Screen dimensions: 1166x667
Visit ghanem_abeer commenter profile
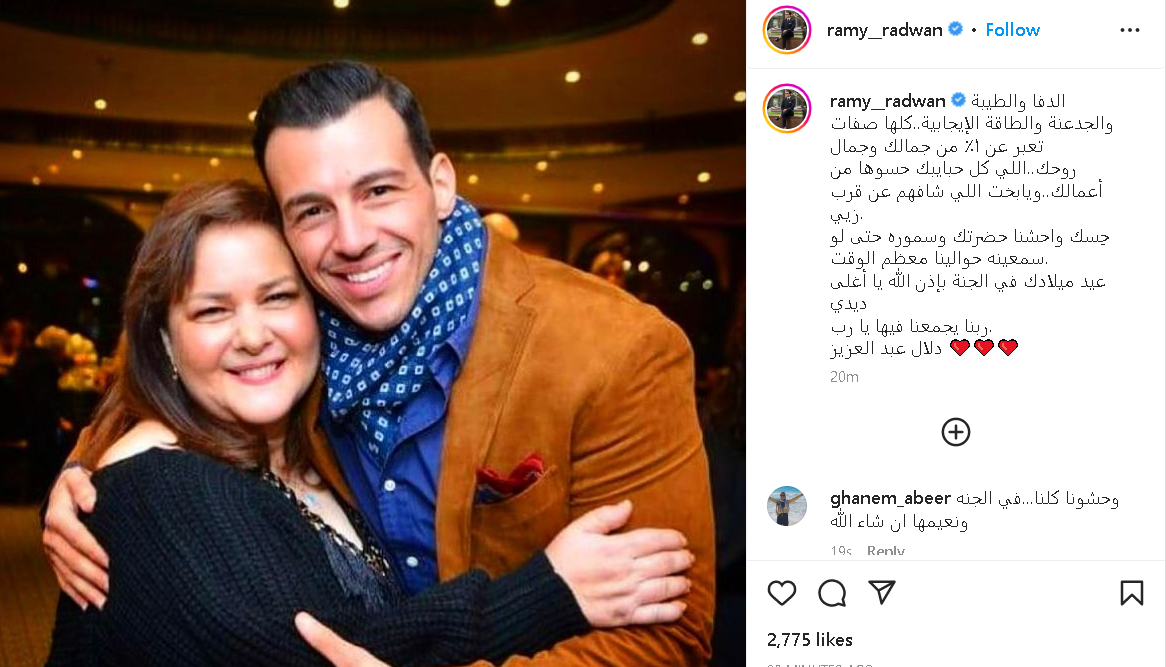[890, 497]
